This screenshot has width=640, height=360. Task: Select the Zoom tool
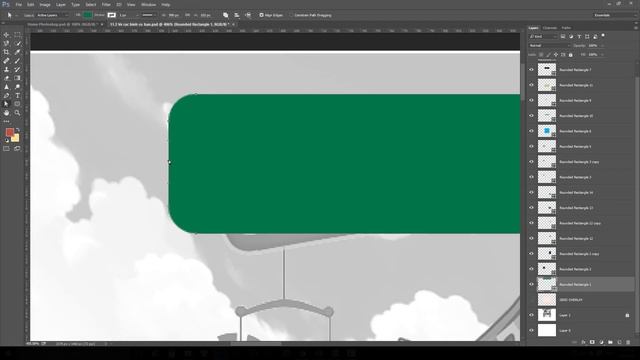18,113
